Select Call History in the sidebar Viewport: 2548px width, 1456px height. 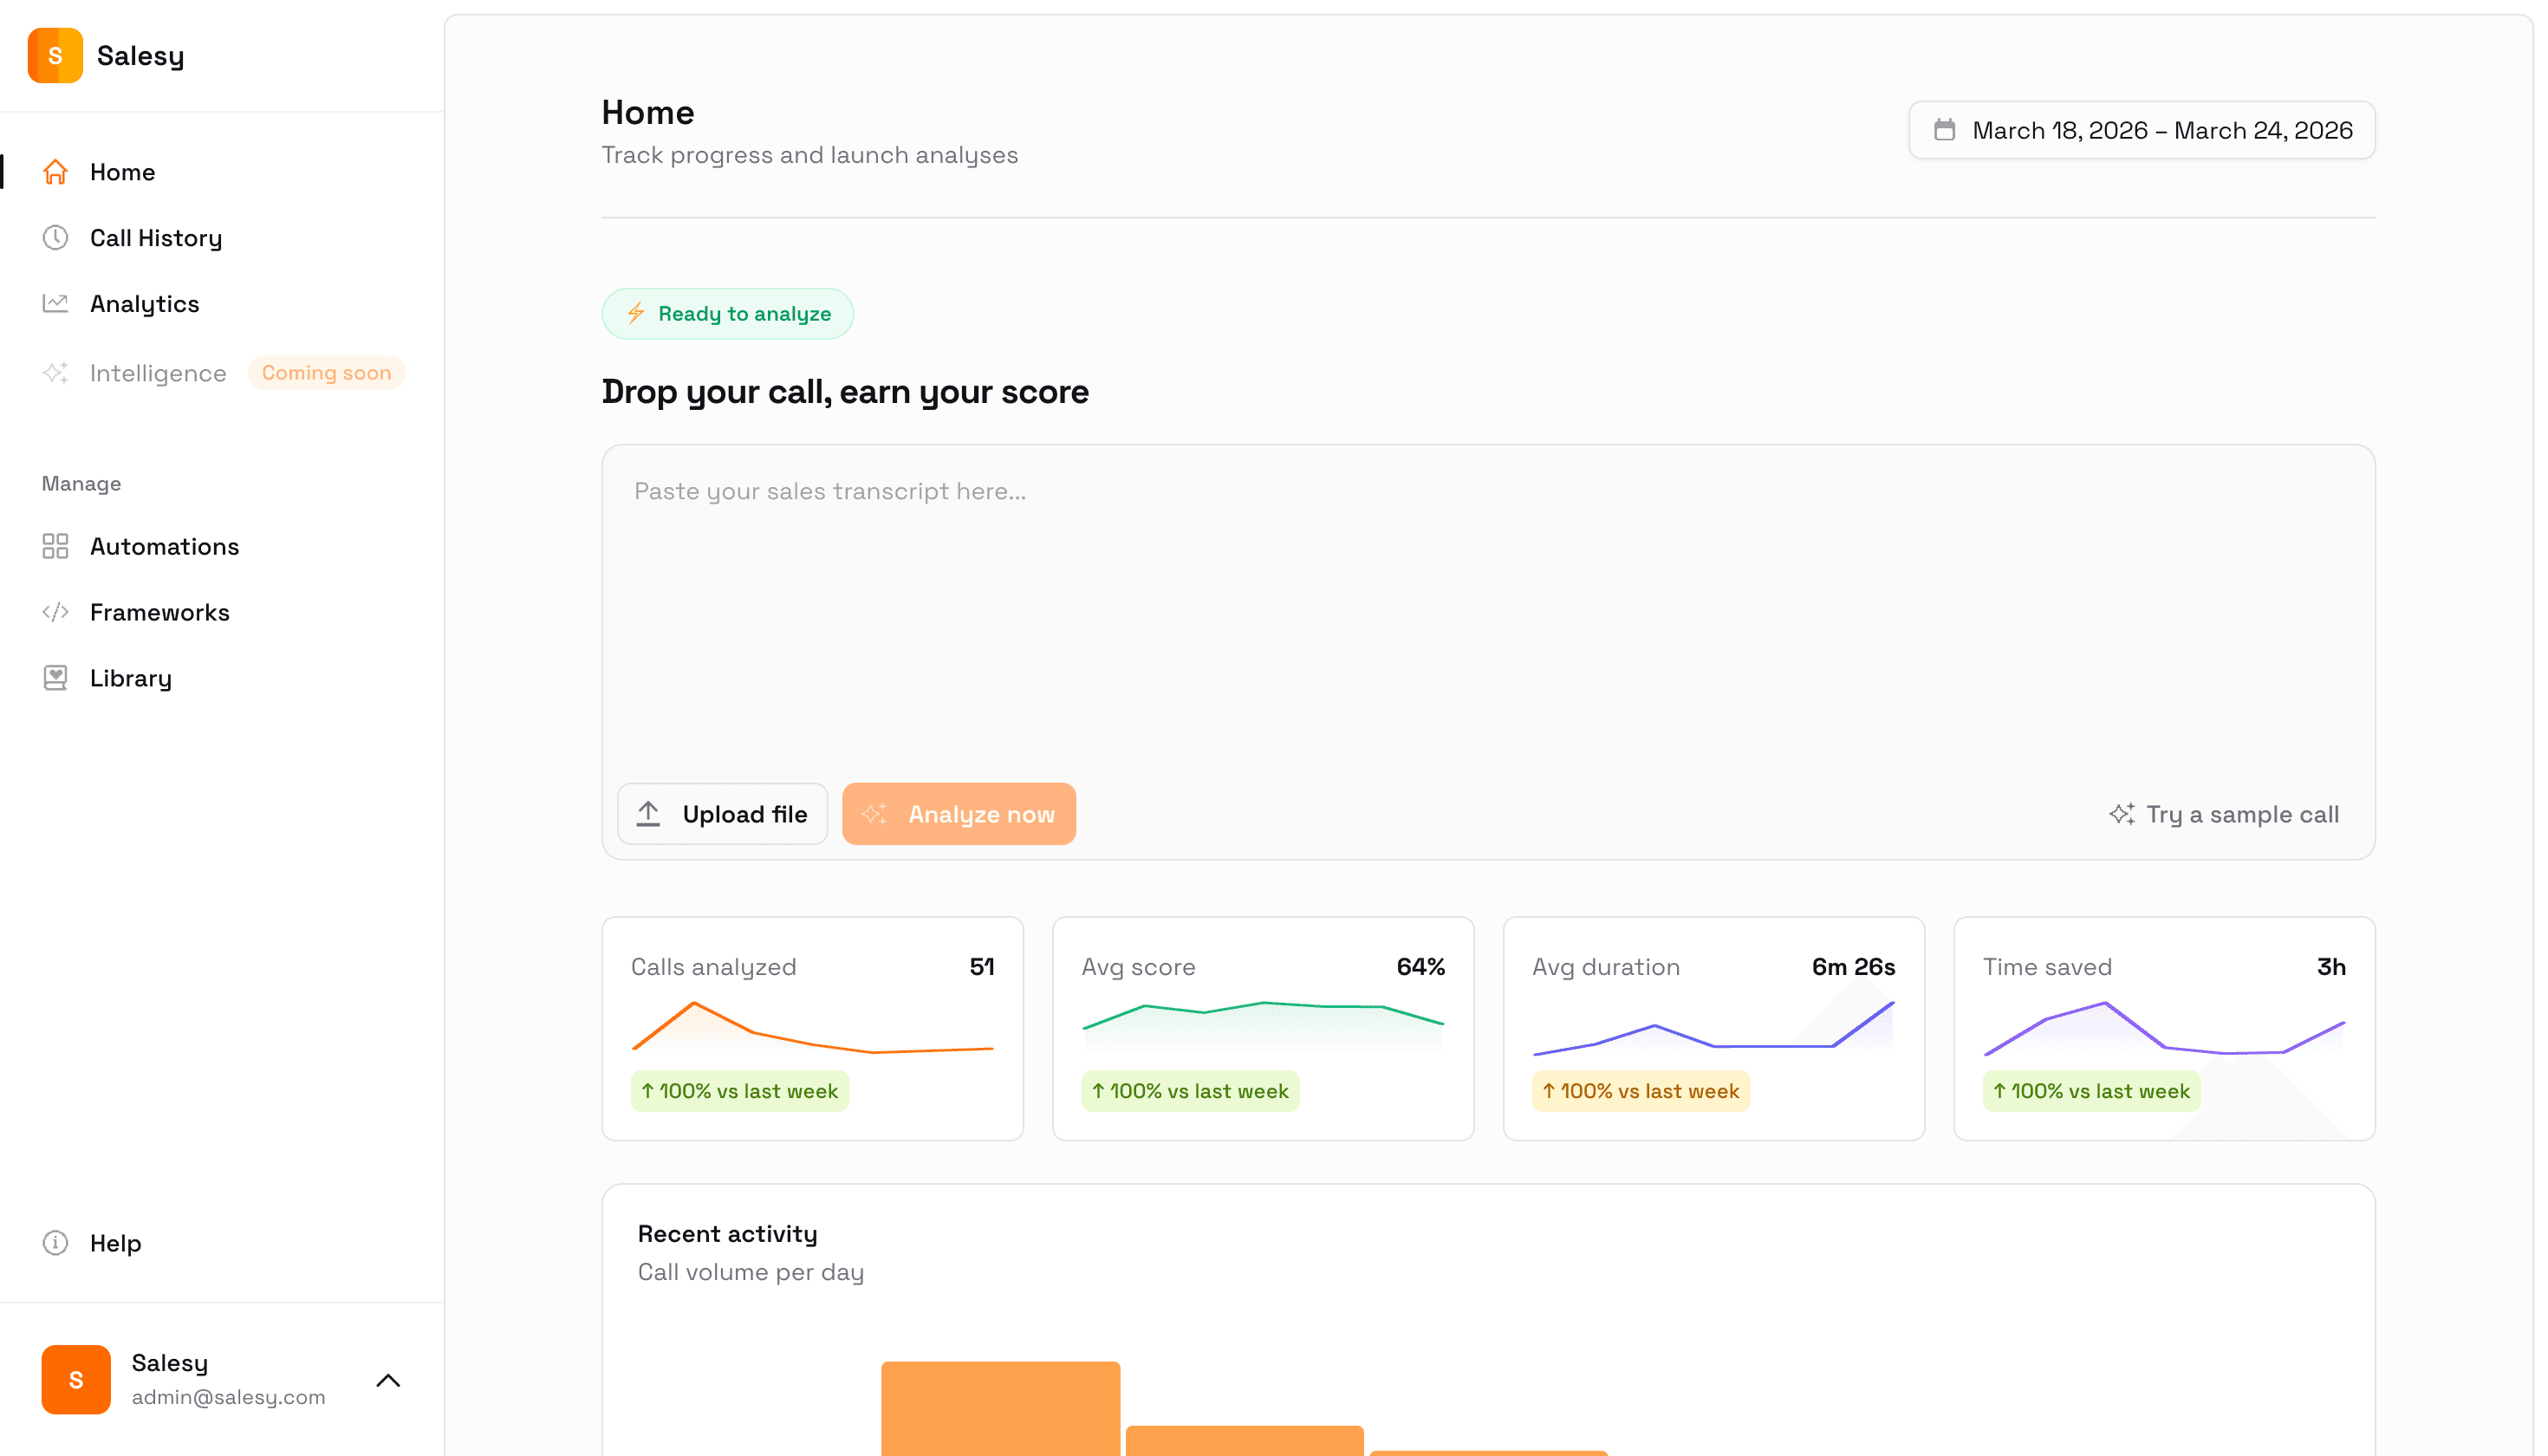point(155,237)
